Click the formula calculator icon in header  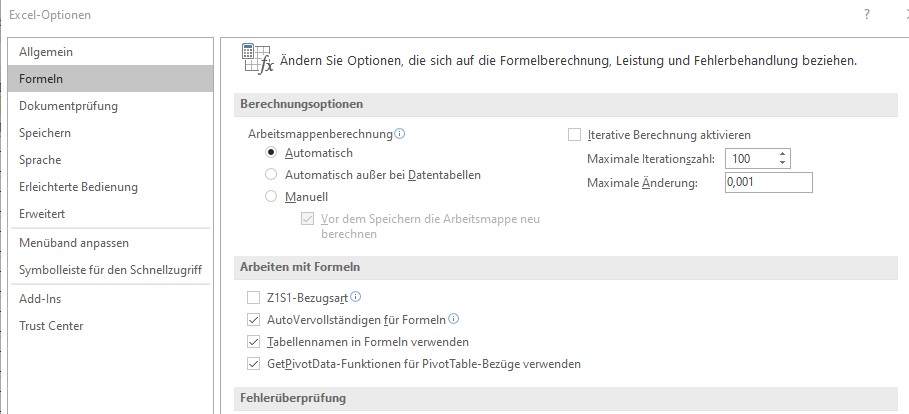tap(257, 58)
